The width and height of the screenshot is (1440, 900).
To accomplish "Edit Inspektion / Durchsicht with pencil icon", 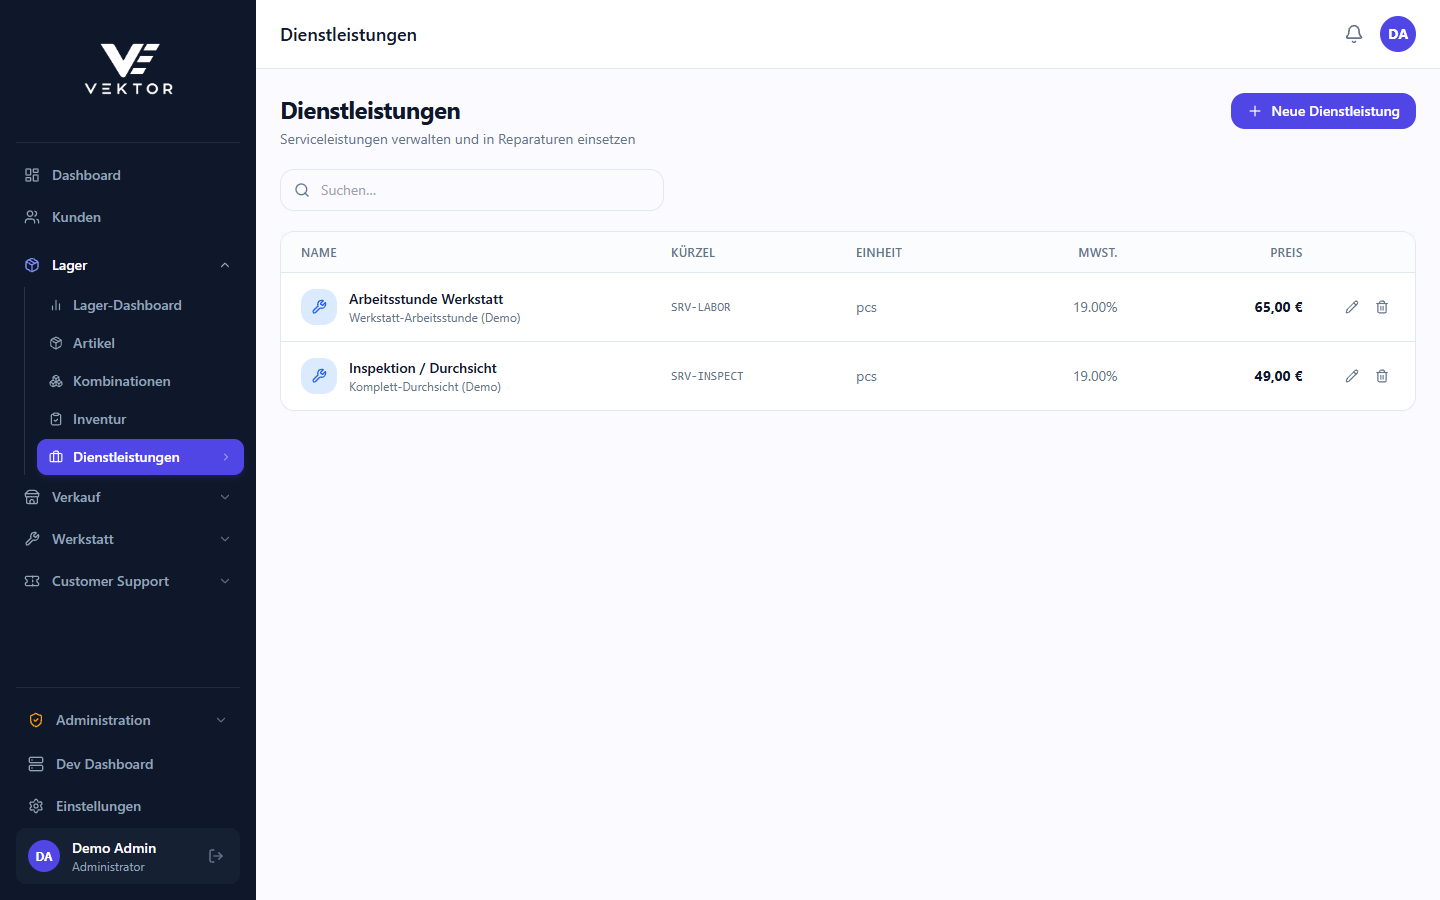I will (x=1352, y=376).
